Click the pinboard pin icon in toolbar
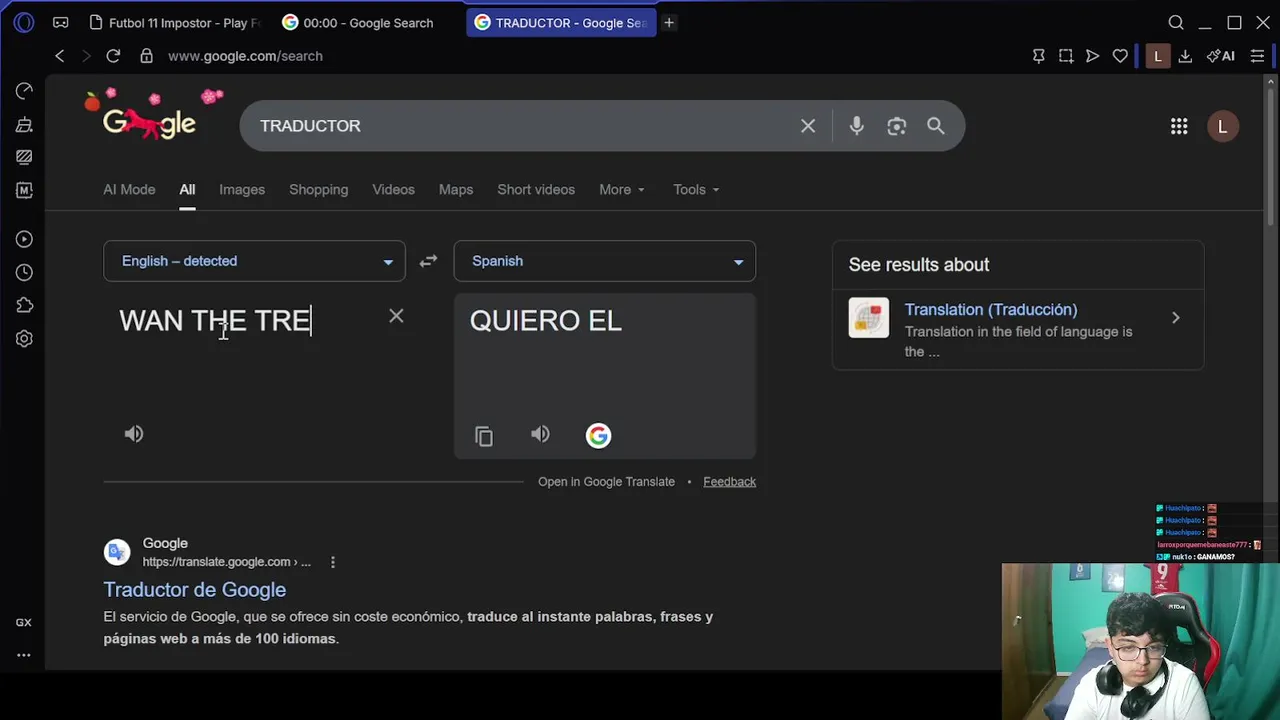The height and width of the screenshot is (720, 1280). pos(1038,56)
